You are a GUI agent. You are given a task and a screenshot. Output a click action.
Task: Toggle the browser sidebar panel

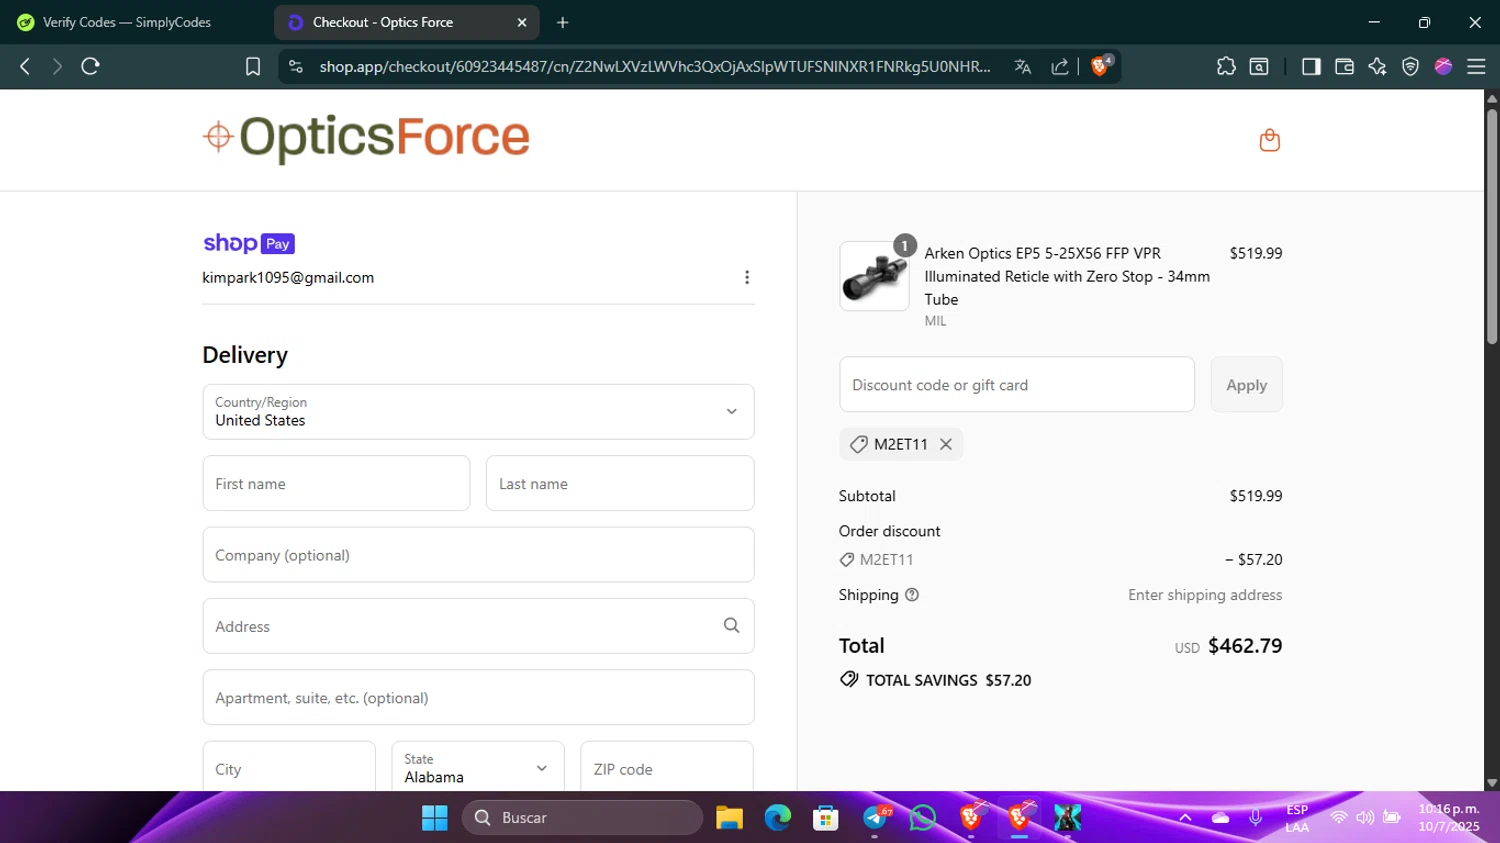point(1311,66)
